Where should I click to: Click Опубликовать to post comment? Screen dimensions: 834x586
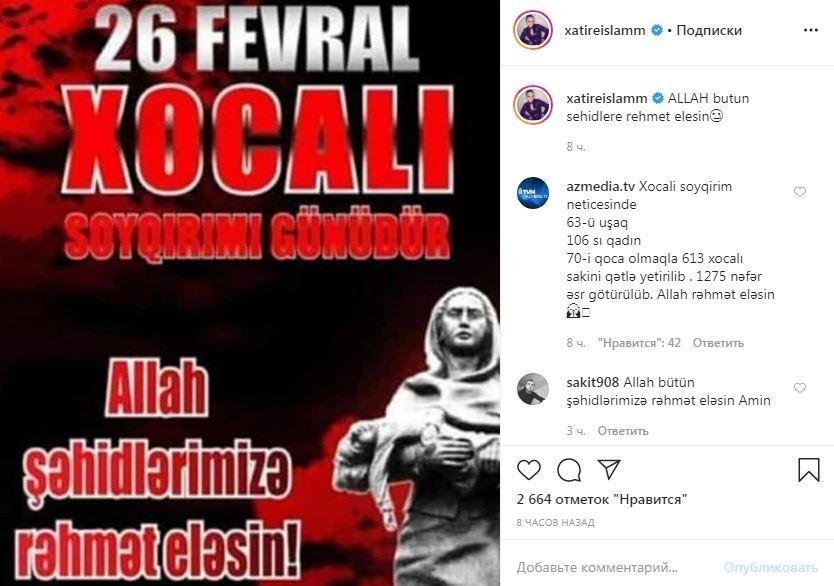(771, 567)
